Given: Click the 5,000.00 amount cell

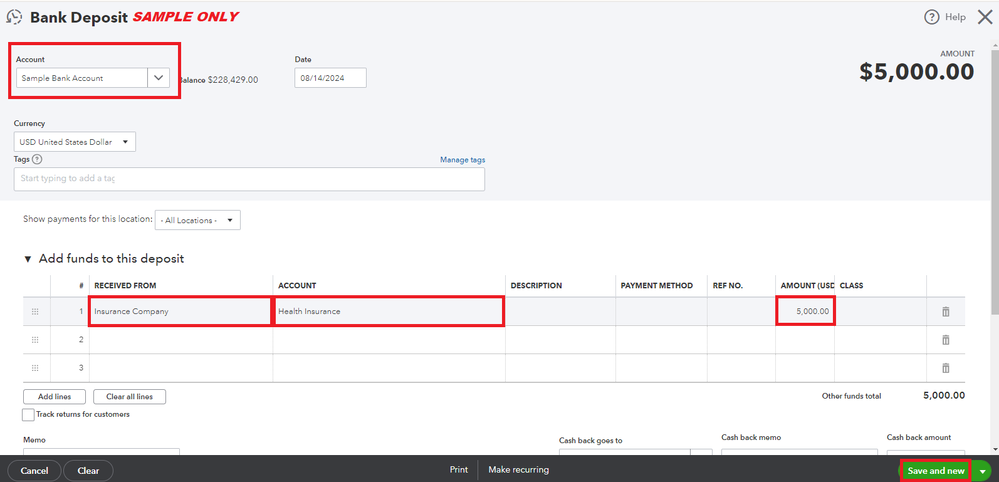Looking at the screenshot, I should [x=805, y=311].
